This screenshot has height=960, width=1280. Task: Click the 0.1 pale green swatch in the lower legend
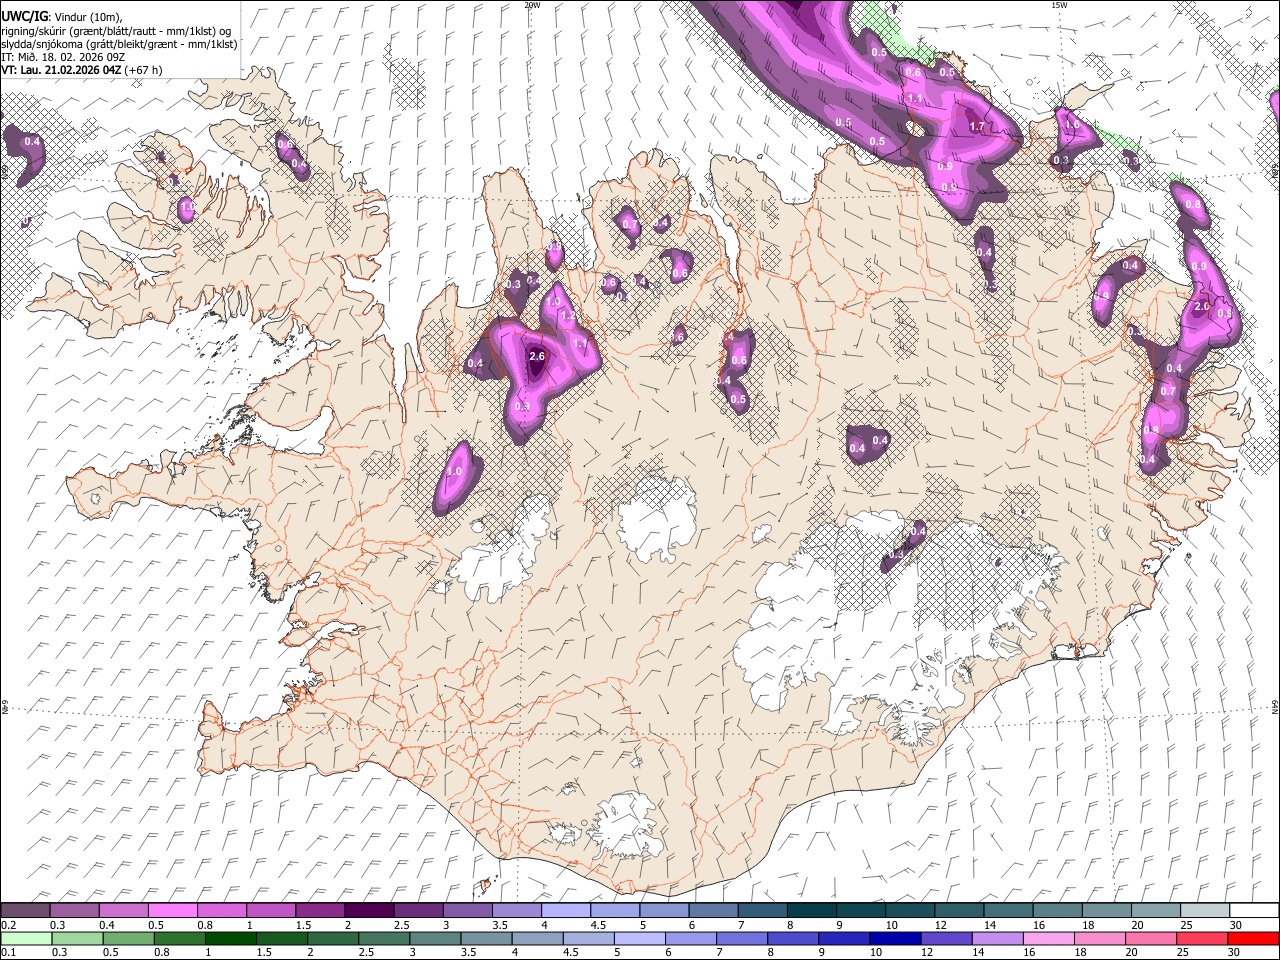pos(26,938)
